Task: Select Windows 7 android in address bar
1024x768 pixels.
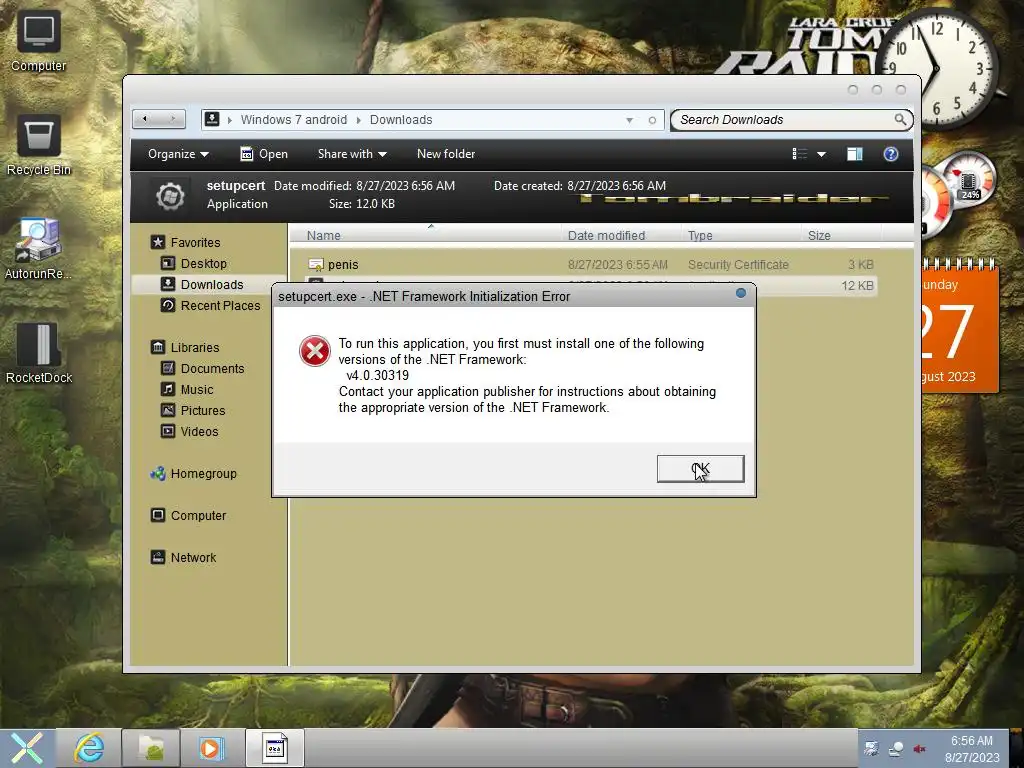Action: pyautogui.click(x=294, y=120)
